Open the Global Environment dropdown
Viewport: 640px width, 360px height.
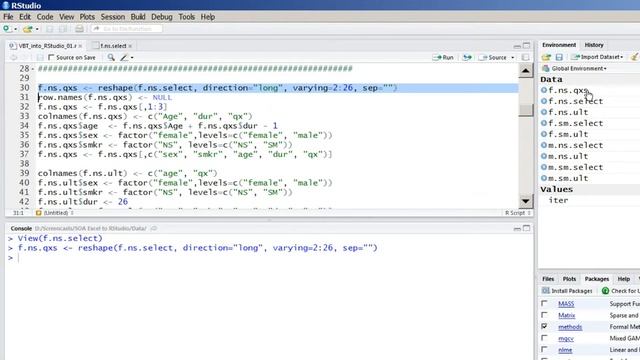click(574, 69)
